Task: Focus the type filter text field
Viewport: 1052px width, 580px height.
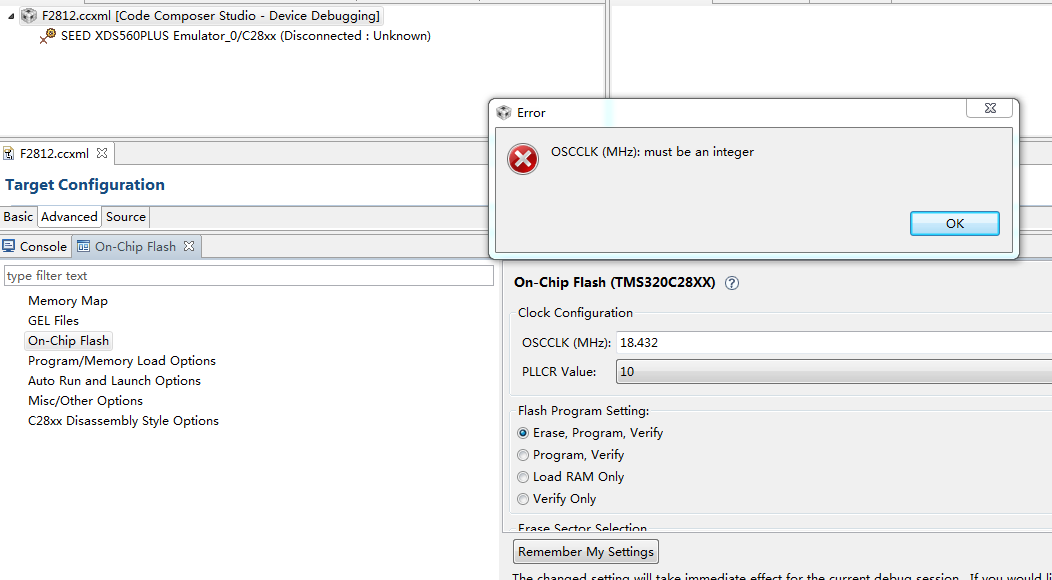Action: 249,276
